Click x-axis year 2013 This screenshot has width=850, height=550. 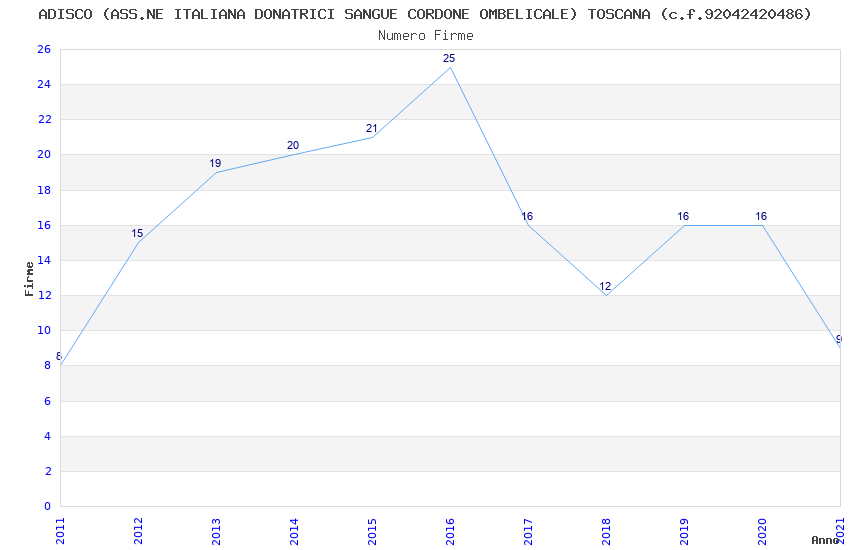[216, 531]
